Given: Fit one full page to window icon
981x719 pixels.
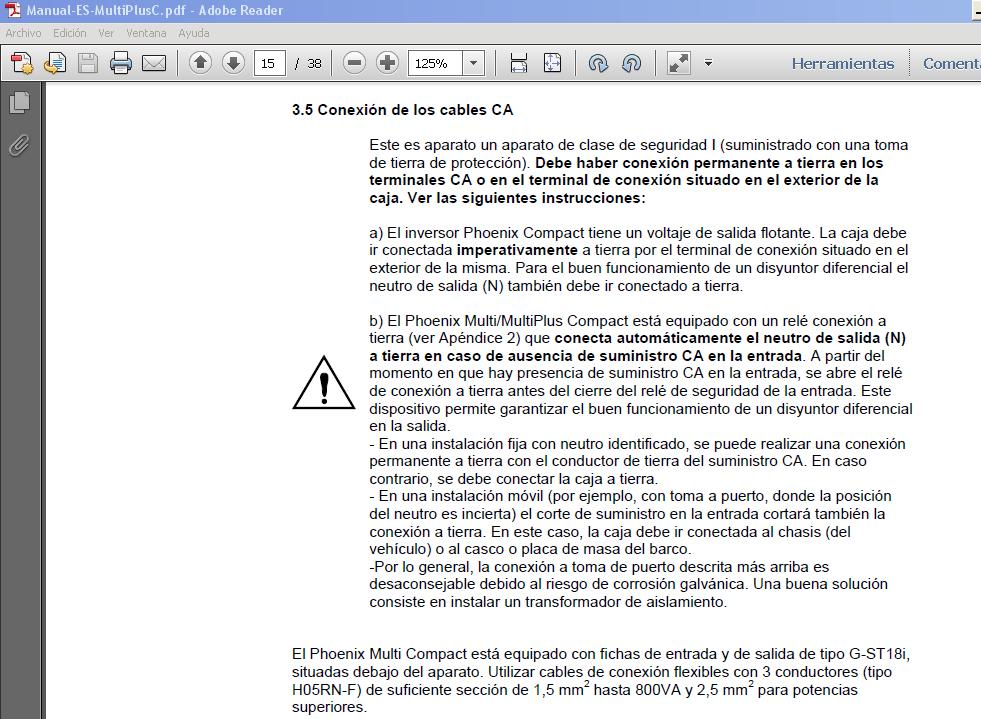Looking at the screenshot, I should click(x=552, y=63).
